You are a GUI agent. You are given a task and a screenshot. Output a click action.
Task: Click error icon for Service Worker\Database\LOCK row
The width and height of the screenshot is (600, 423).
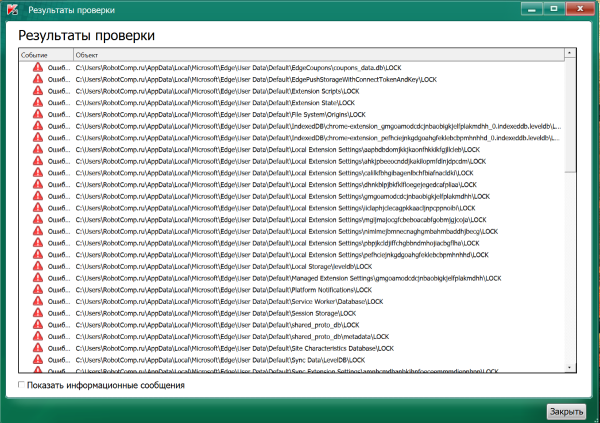point(38,301)
